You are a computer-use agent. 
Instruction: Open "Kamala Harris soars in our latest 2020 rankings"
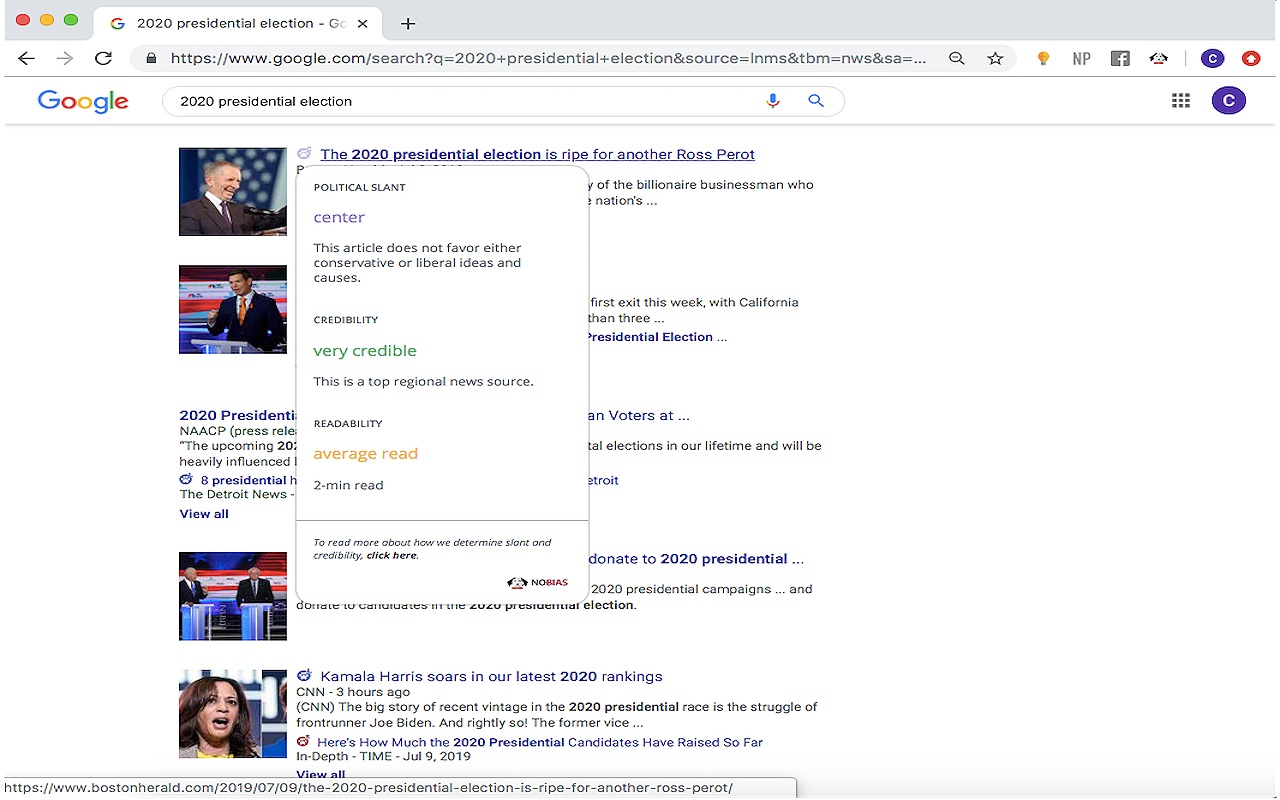(x=491, y=676)
